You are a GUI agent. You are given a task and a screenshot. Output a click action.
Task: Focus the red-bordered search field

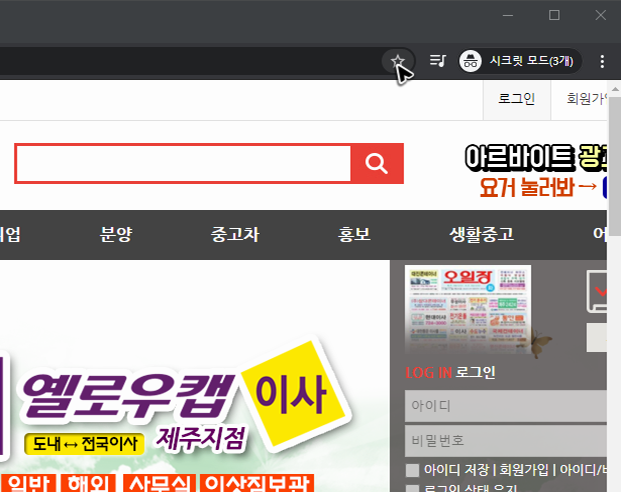[183, 163]
